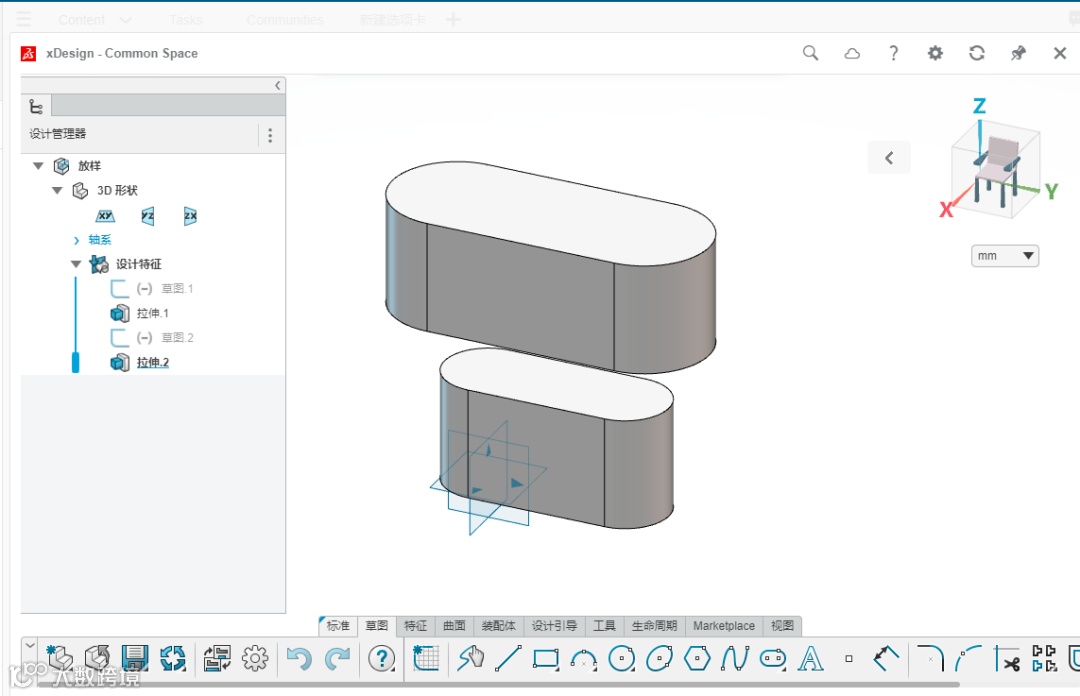Viewport: 1080px width, 696px height.
Task: Select the Rectangle sketch tool
Action: (x=546, y=659)
